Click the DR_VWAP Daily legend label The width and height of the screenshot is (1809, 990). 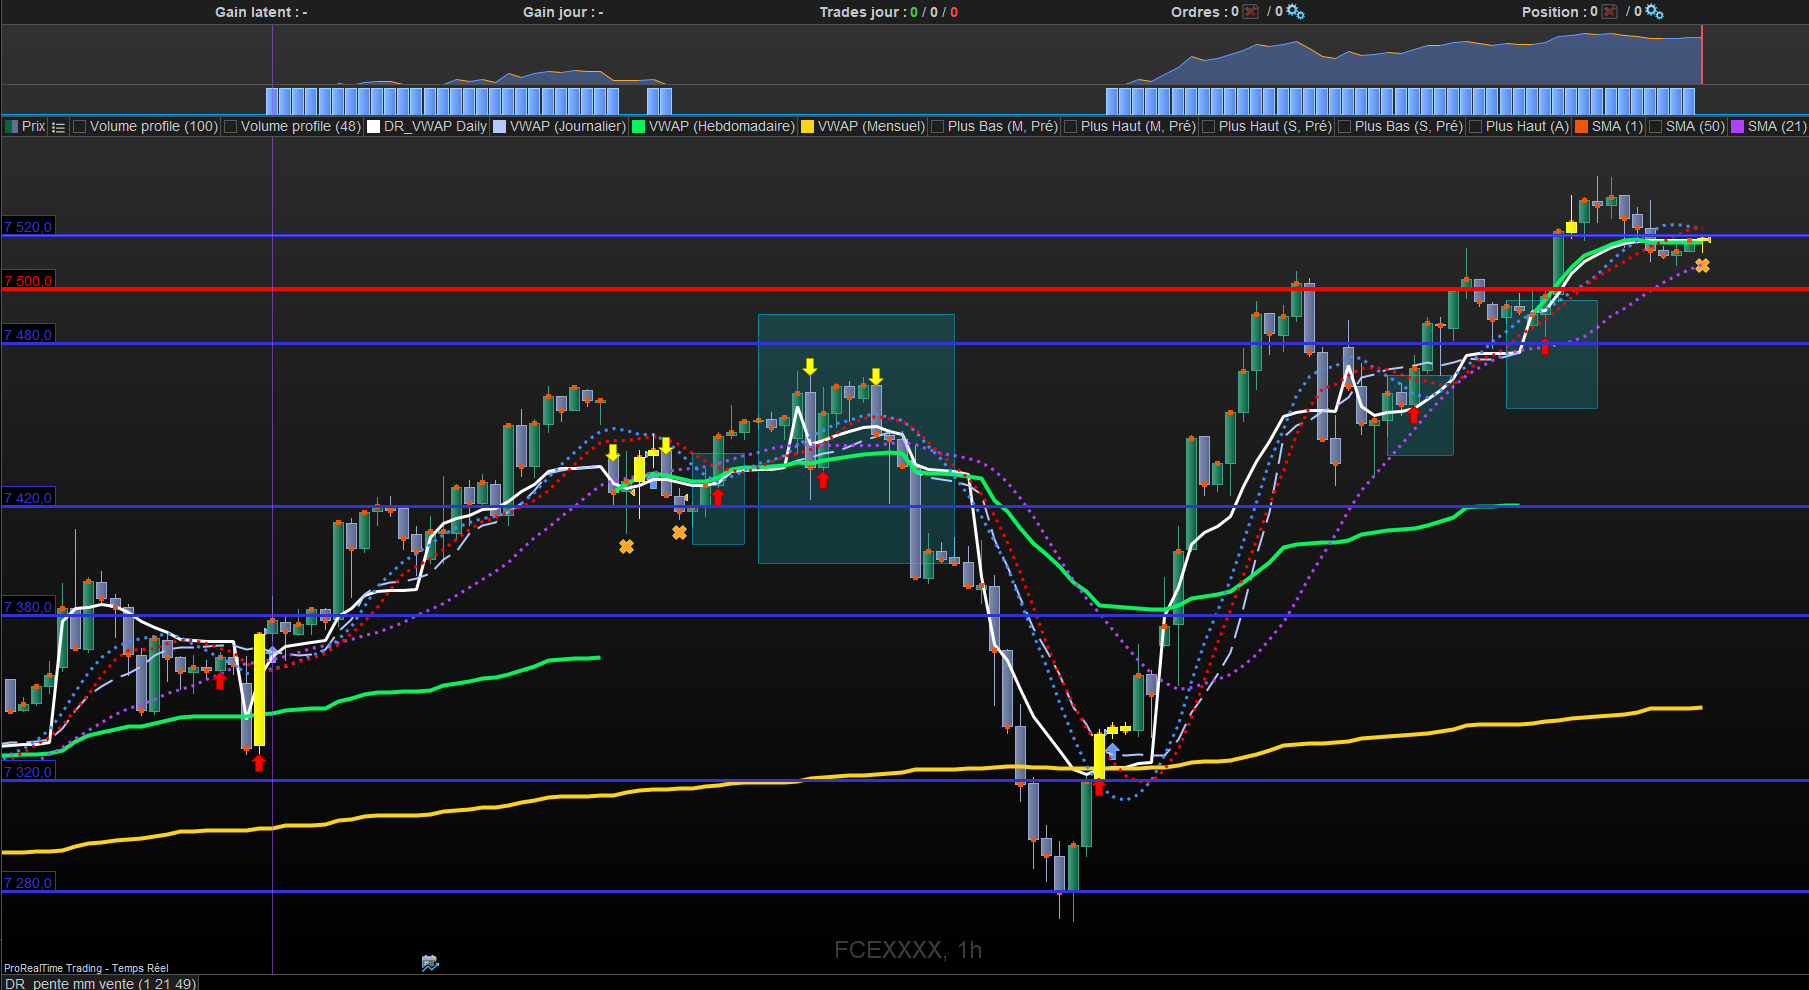pos(435,127)
